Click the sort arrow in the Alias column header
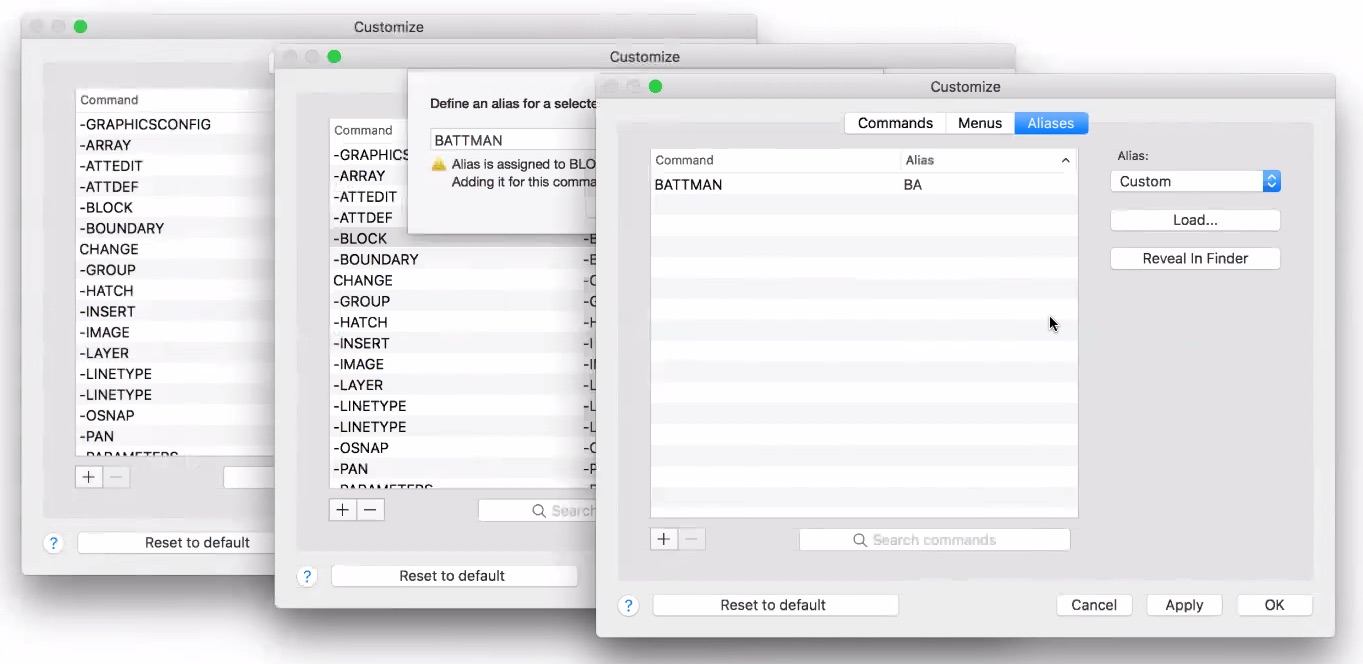The height and width of the screenshot is (664, 1363). [x=1065, y=161]
